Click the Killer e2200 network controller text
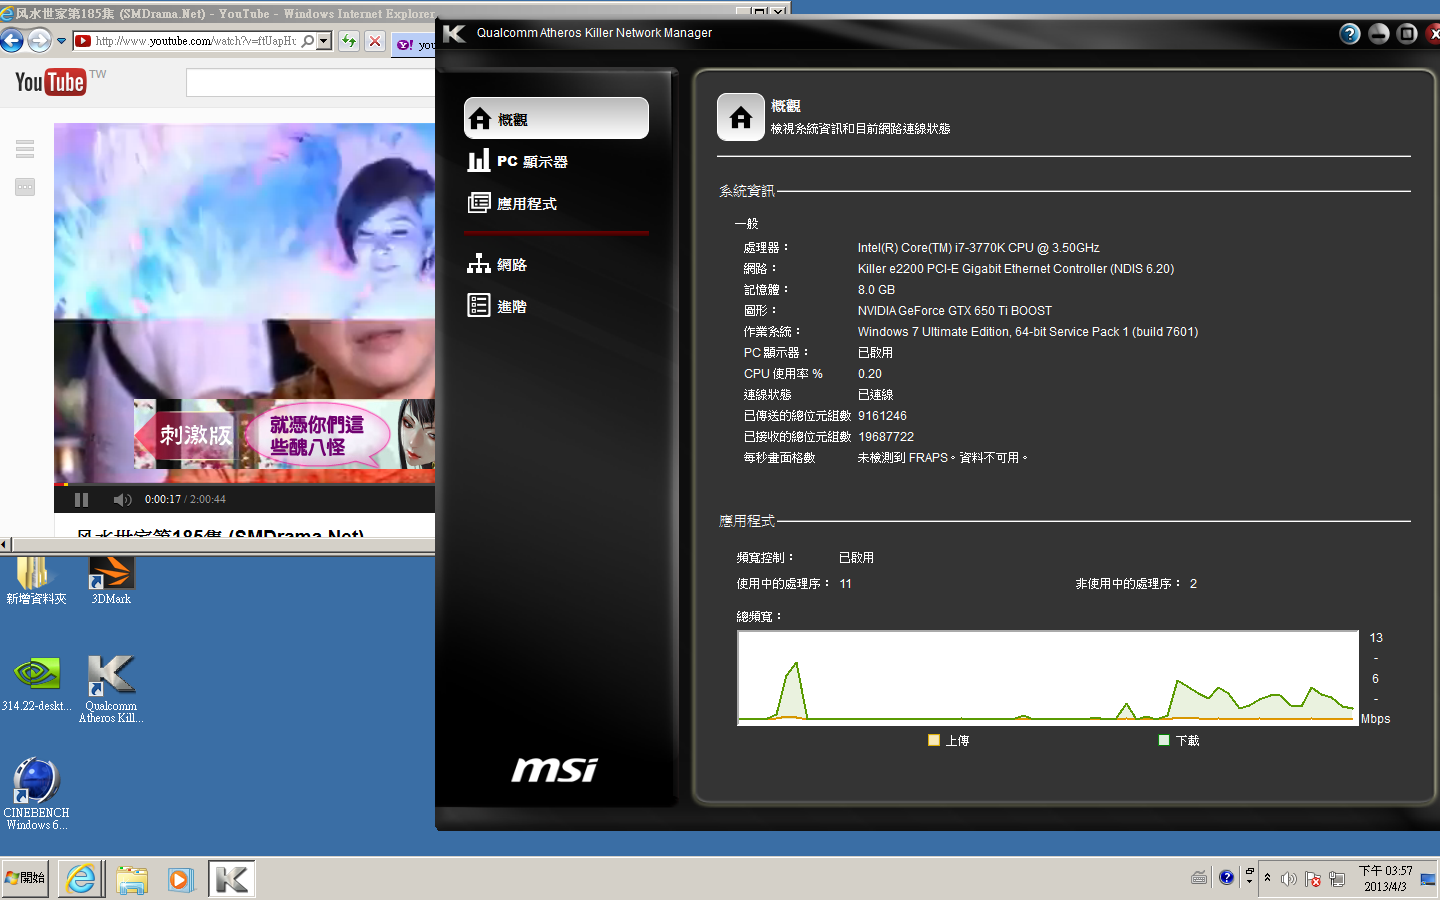This screenshot has height=900, width=1440. coord(1016,269)
